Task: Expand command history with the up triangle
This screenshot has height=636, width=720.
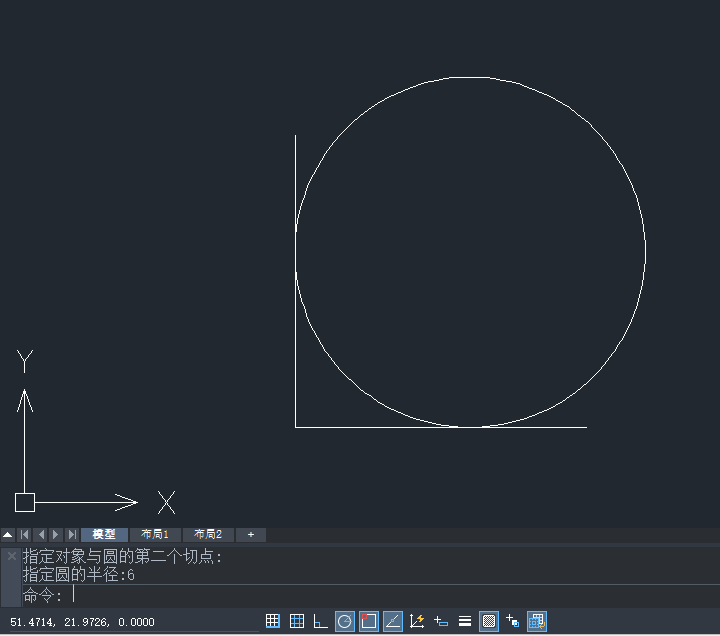Action: [8, 535]
